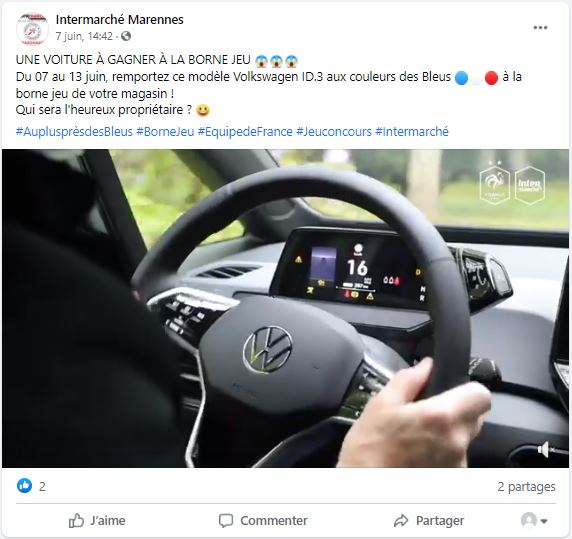Click the Intermarché Marennes profile picture

[32, 28]
